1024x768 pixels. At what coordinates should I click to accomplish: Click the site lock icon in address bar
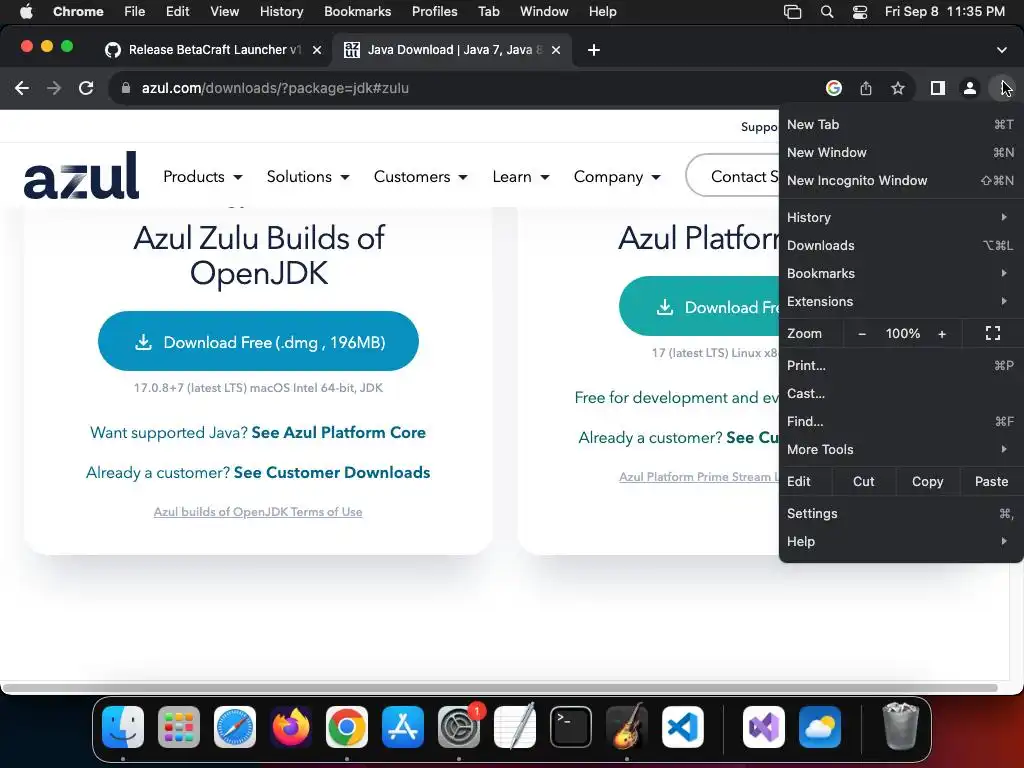[x=126, y=88]
